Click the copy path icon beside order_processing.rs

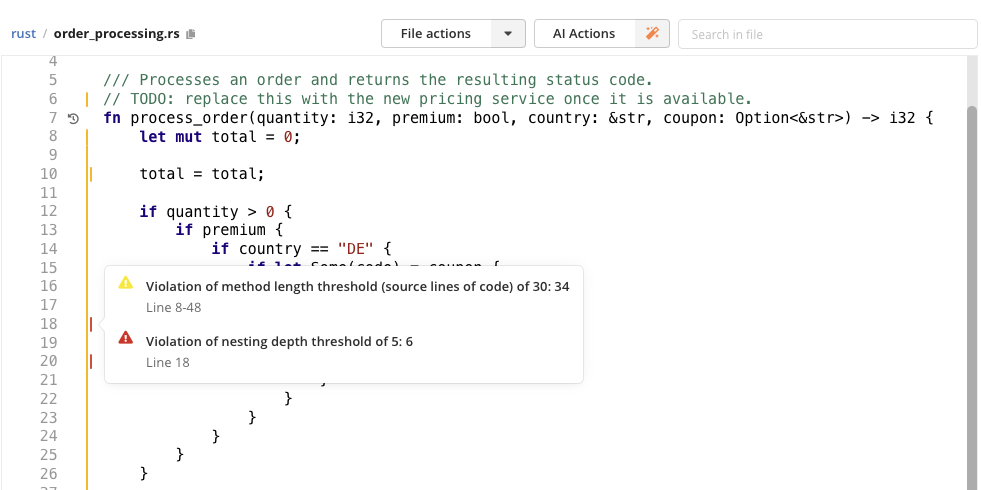[191, 34]
